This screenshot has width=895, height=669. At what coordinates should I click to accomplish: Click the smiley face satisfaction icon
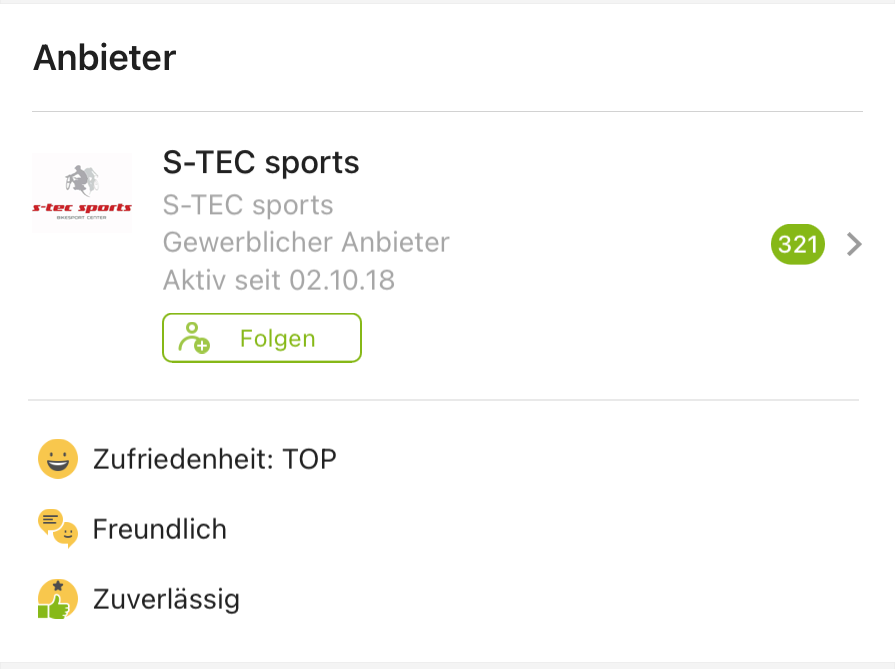(58, 459)
